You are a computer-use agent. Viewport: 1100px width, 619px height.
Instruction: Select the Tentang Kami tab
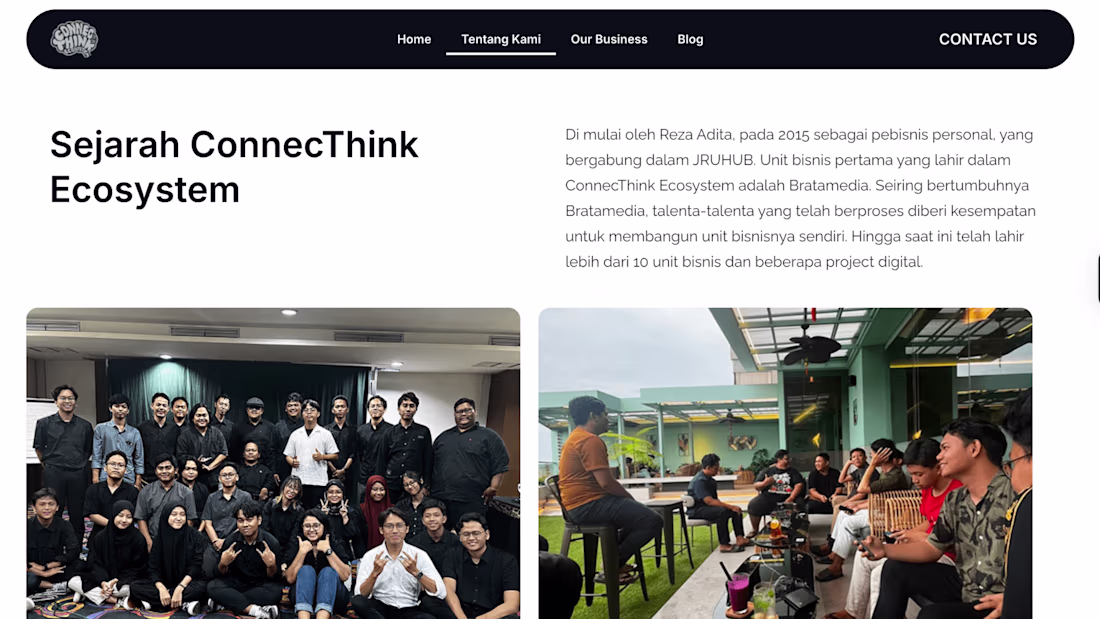tap(501, 39)
